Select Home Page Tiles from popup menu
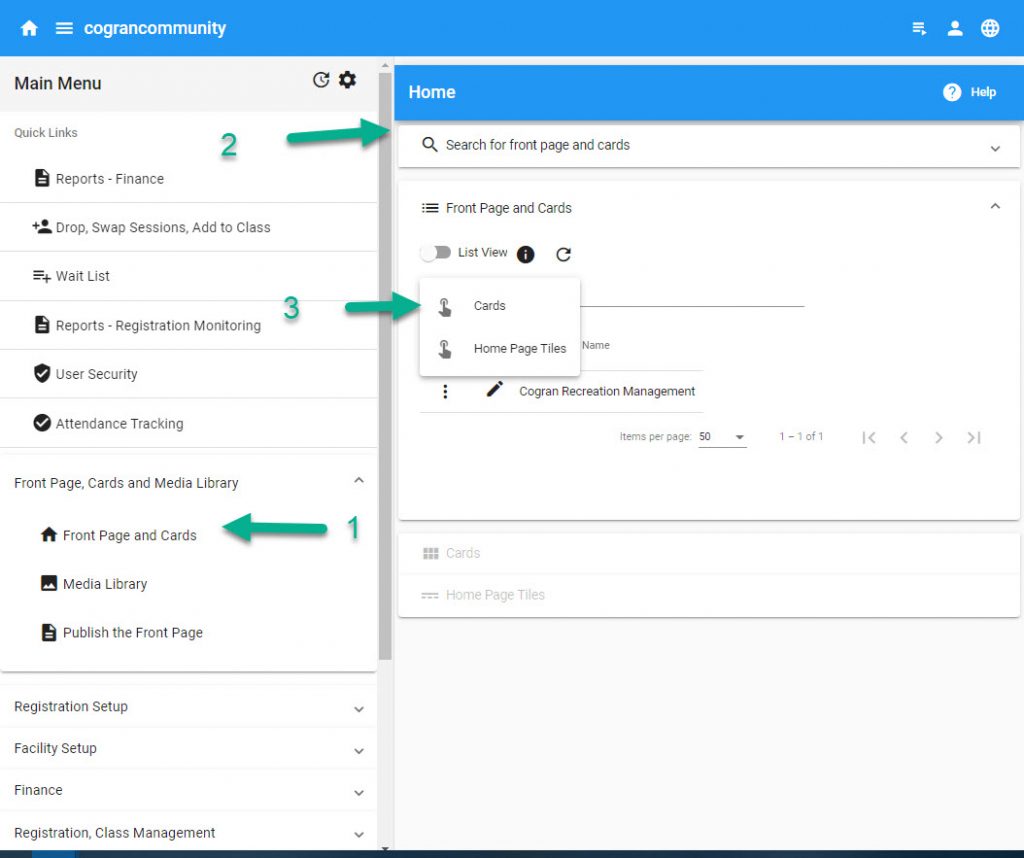This screenshot has height=858, width=1024. (519, 349)
